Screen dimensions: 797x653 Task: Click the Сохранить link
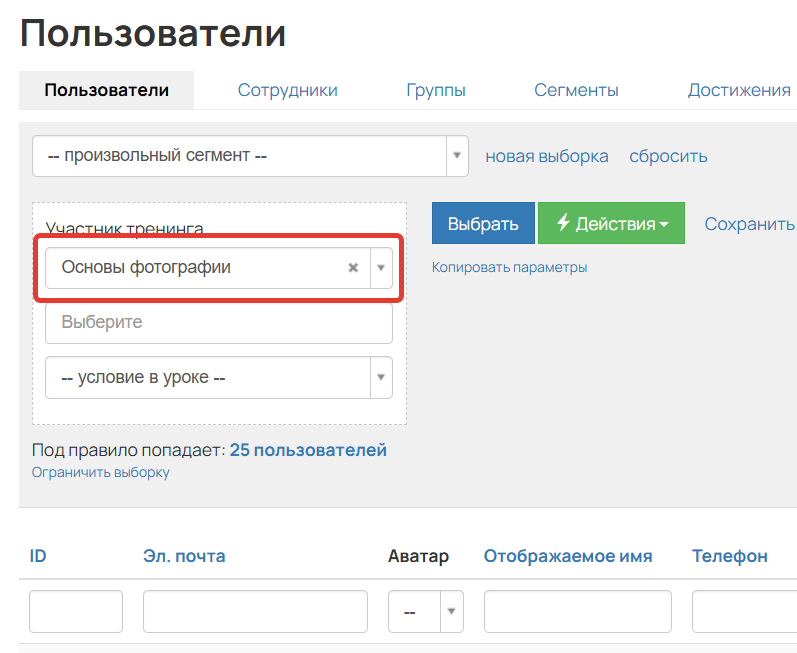pyautogui.click(x=749, y=224)
